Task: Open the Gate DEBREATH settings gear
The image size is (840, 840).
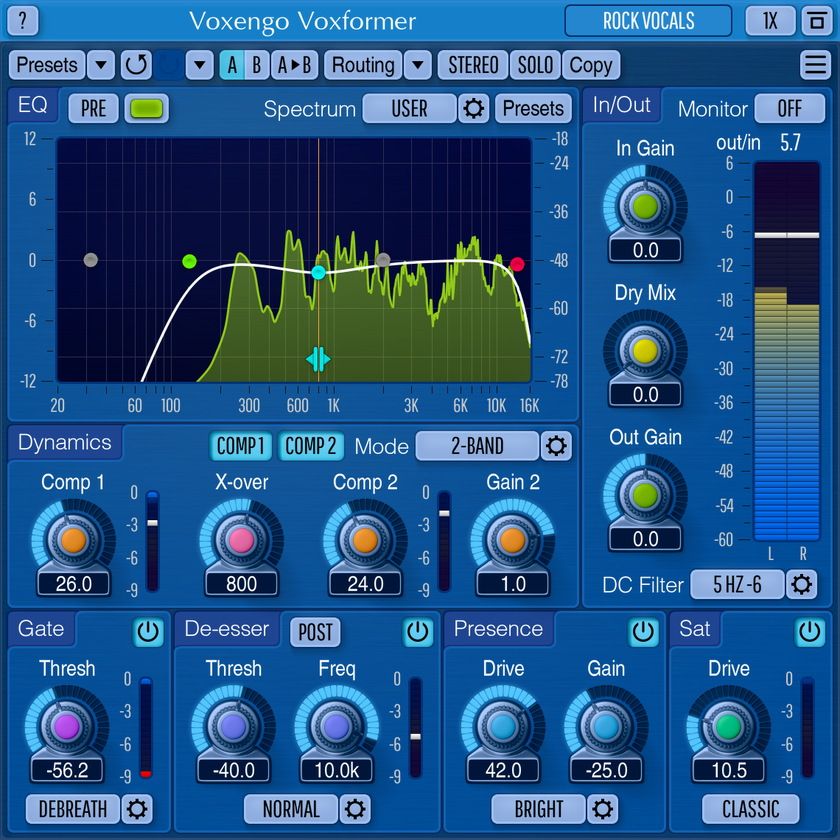Action: [x=137, y=809]
